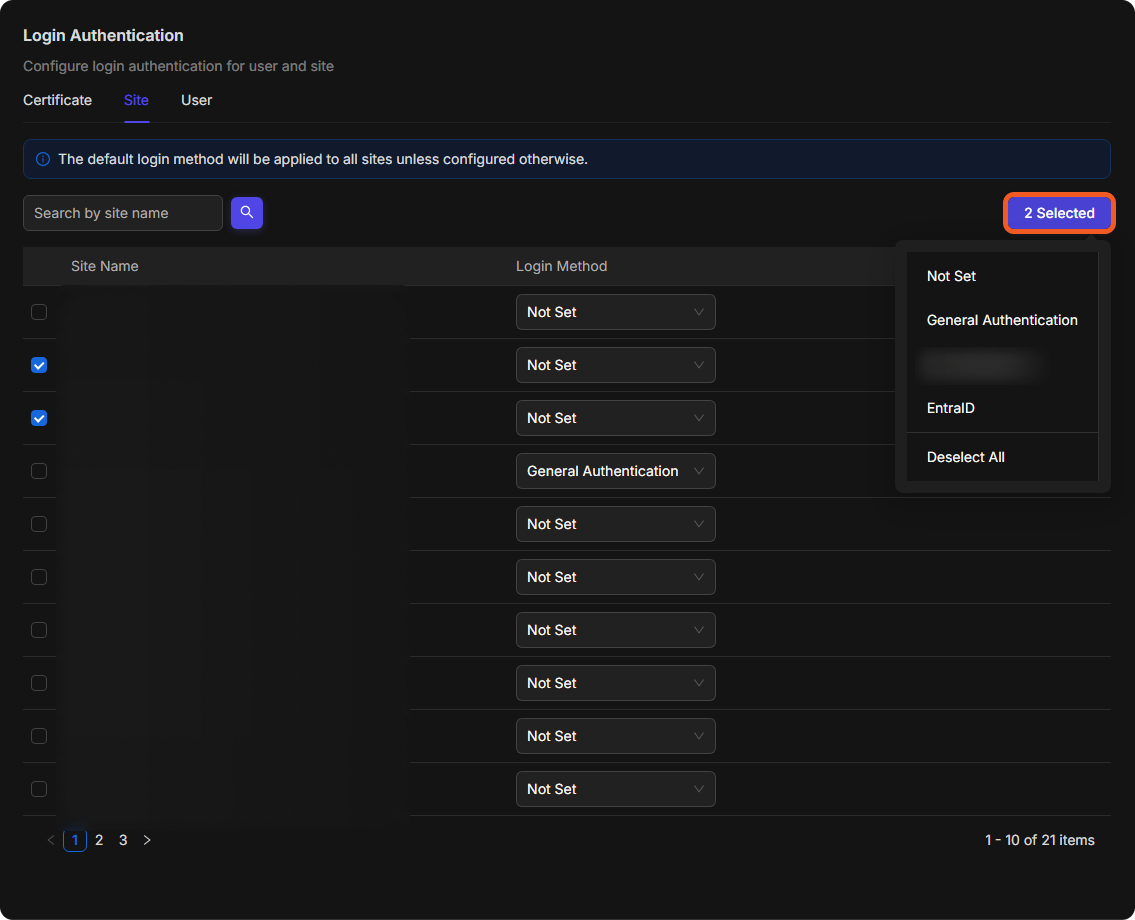Click the Login Method column header
This screenshot has height=920, width=1135.
click(x=561, y=266)
